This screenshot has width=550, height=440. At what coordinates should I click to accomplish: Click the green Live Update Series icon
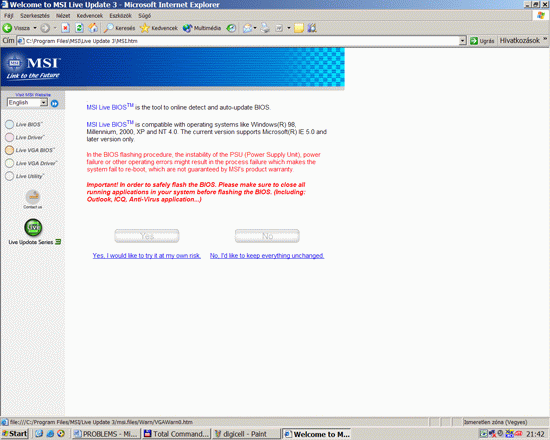pyautogui.click(x=33, y=227)
